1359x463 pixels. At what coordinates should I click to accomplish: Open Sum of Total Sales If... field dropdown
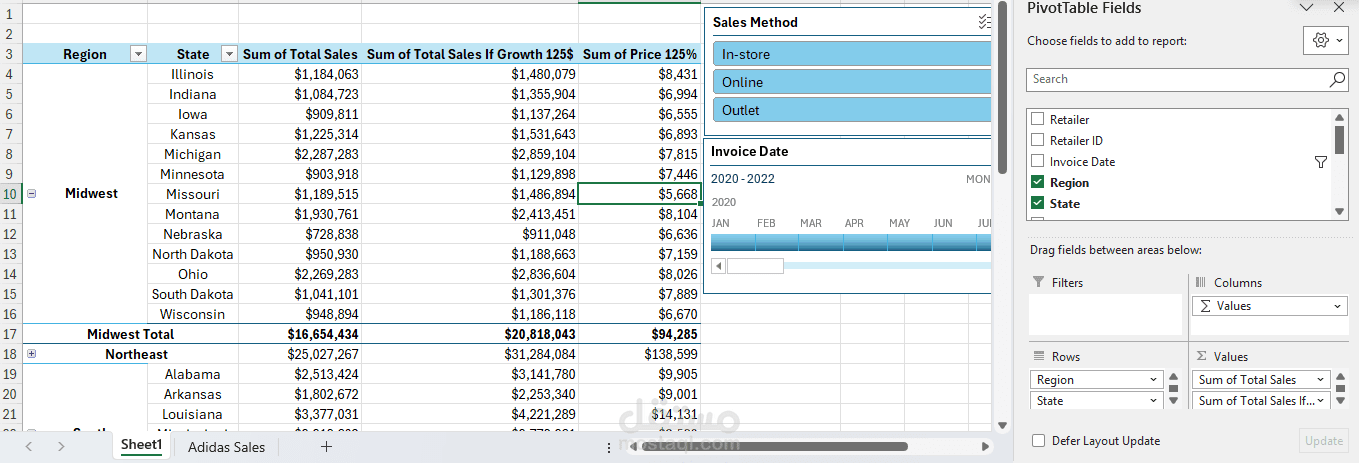click(x=1321, y=401)
